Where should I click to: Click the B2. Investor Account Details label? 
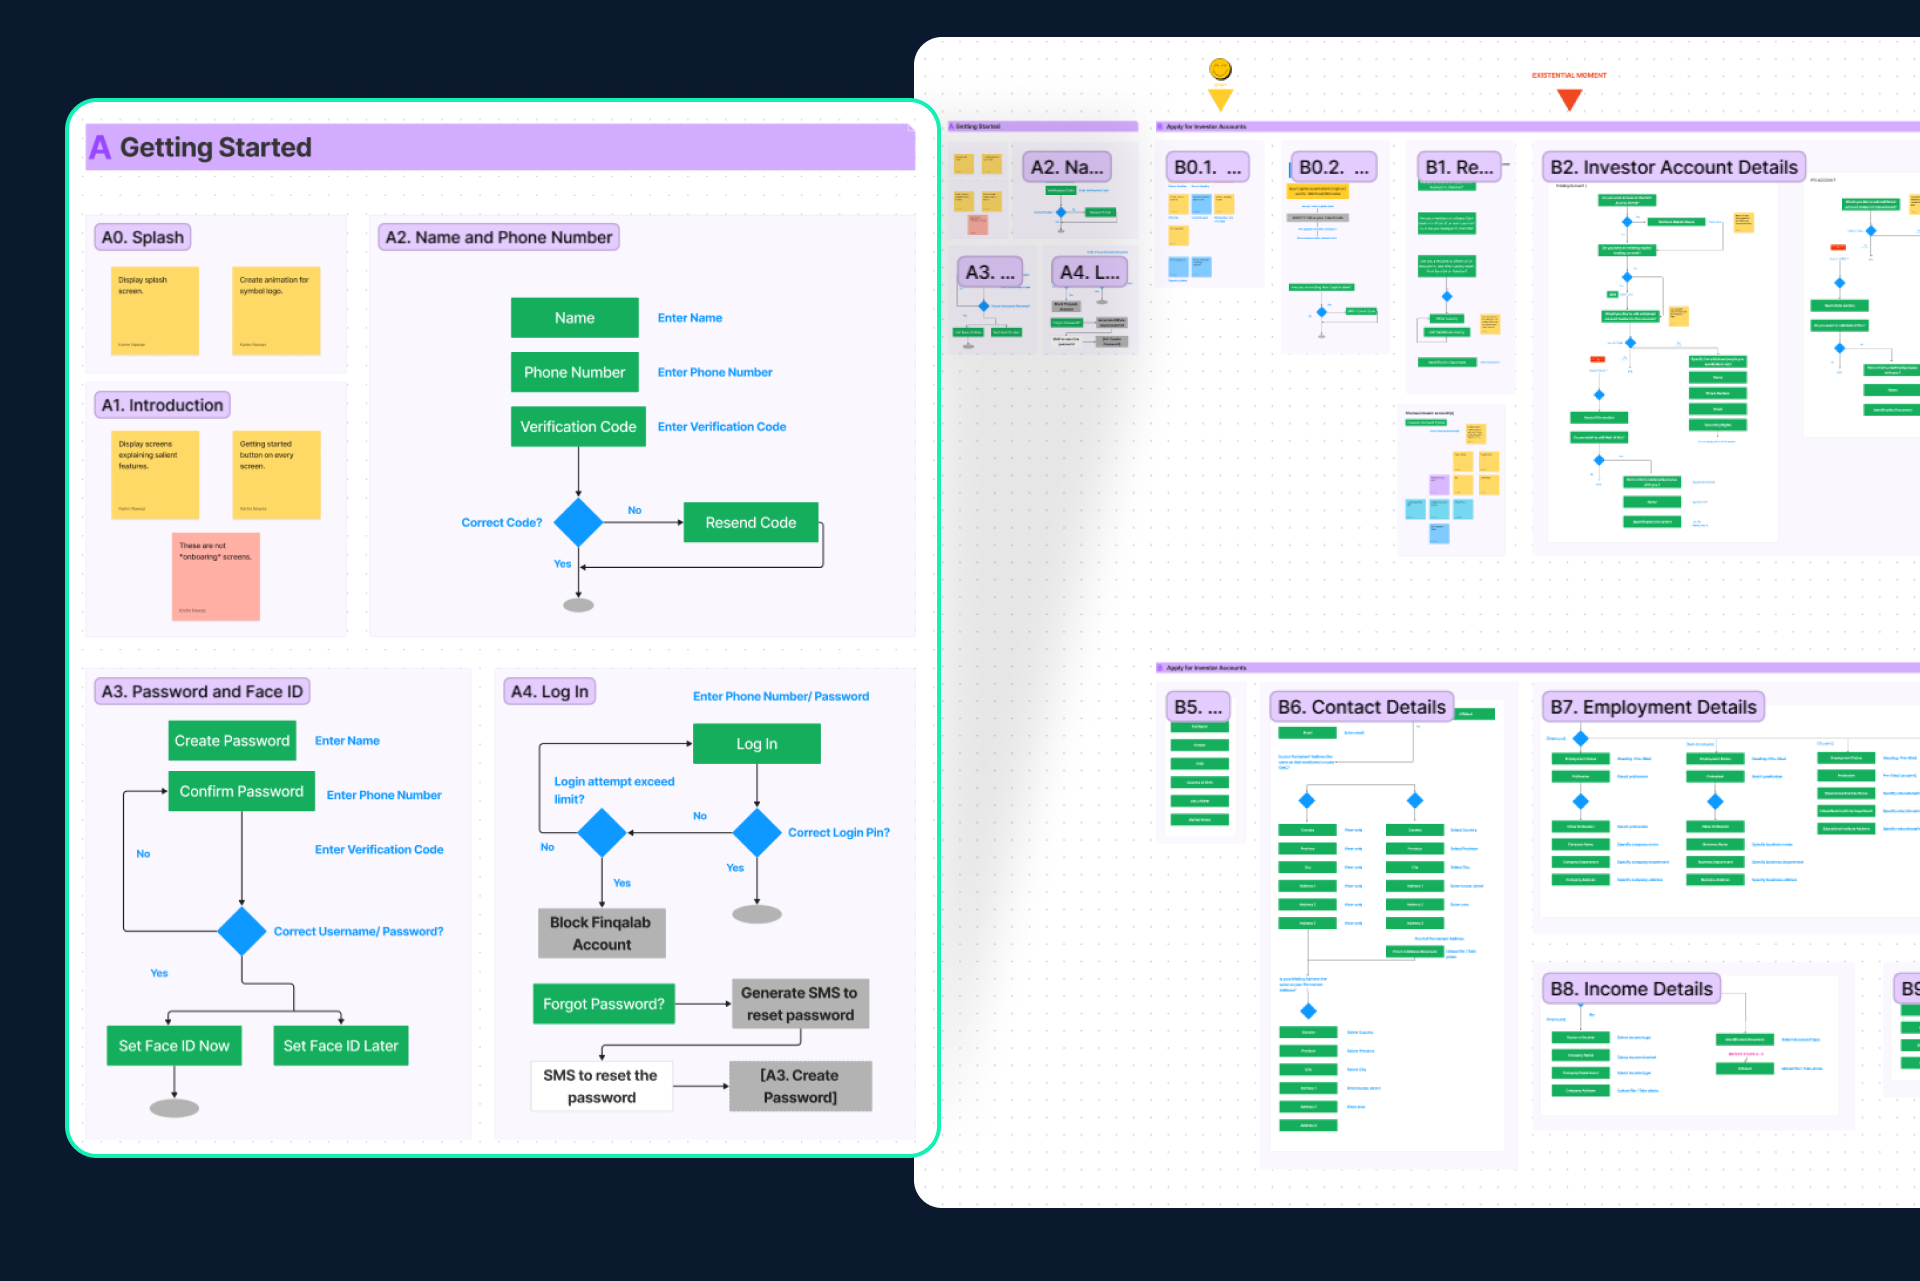pyautogui.click(x=1673, y=168)
